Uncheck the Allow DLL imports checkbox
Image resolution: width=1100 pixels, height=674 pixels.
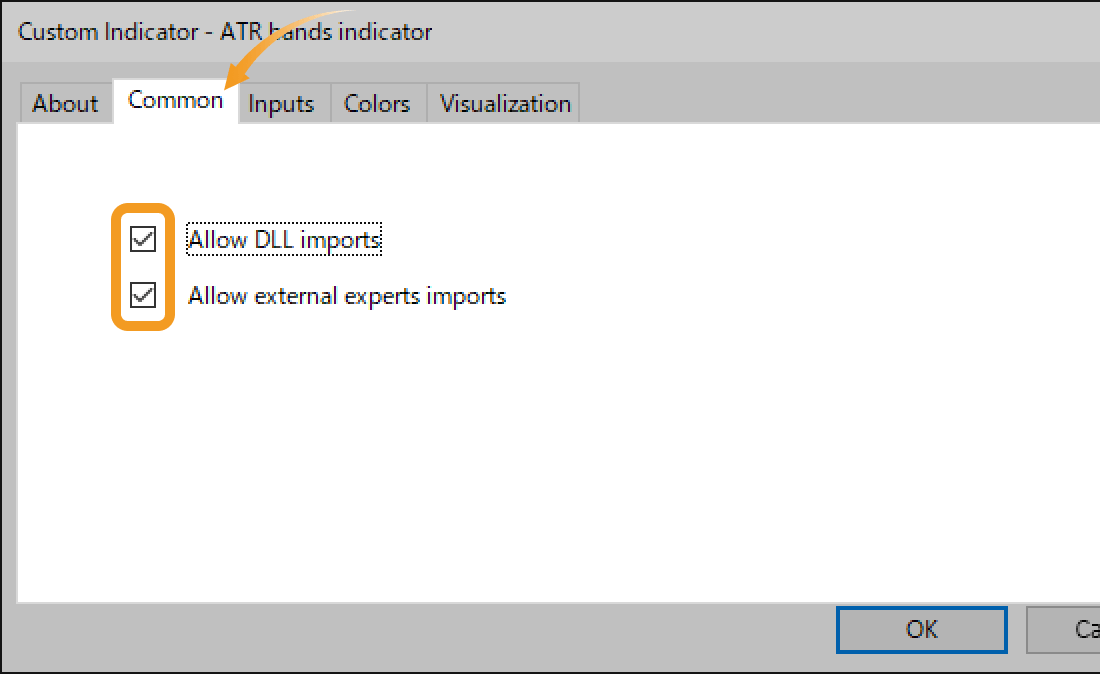143,239
